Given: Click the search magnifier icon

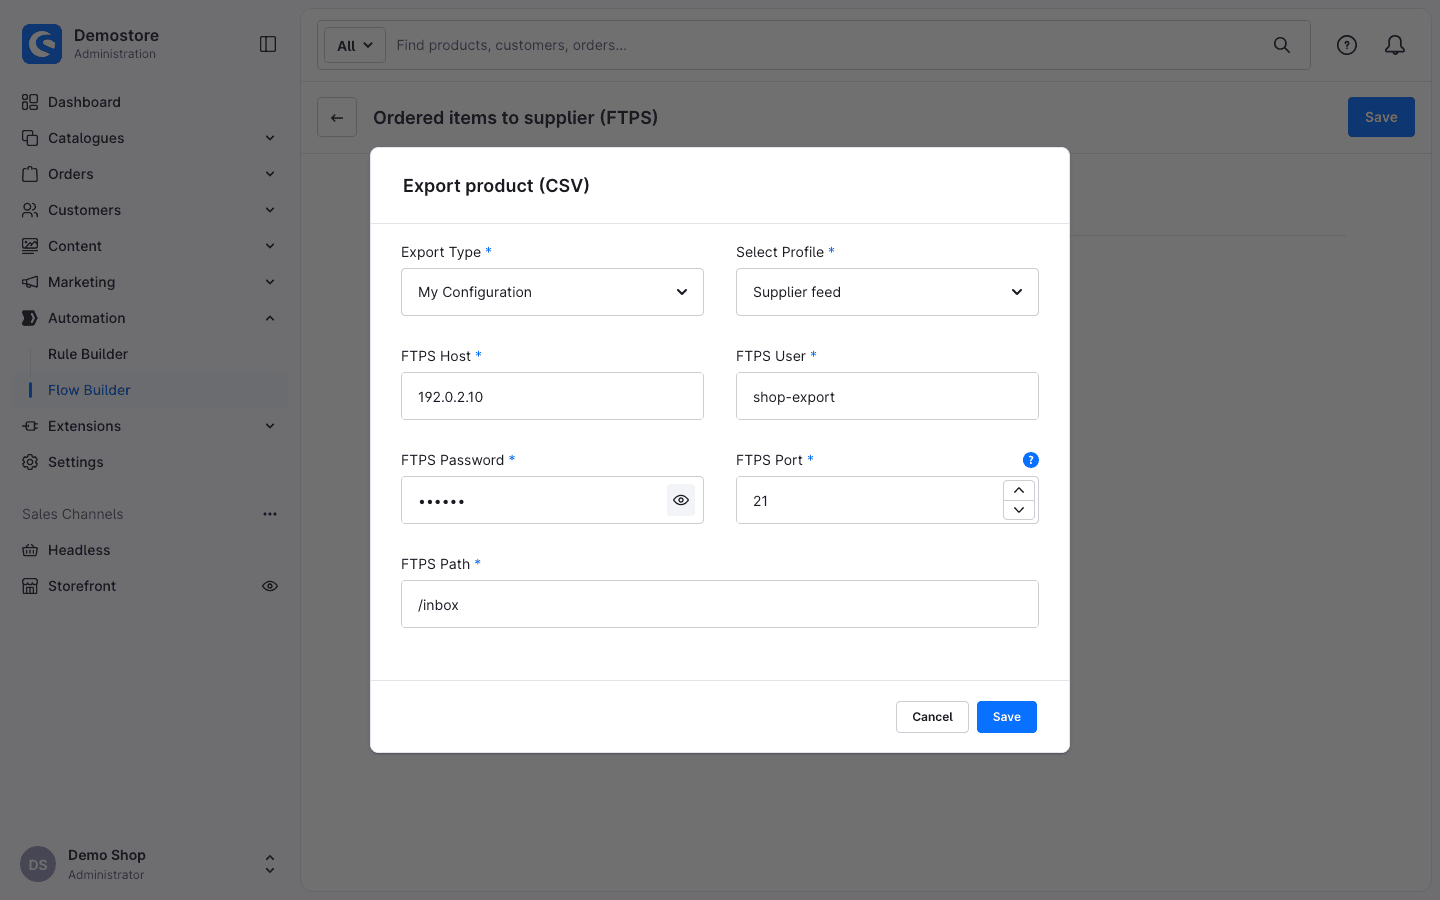Looking at the screenshot, I should click(1282, 45).
